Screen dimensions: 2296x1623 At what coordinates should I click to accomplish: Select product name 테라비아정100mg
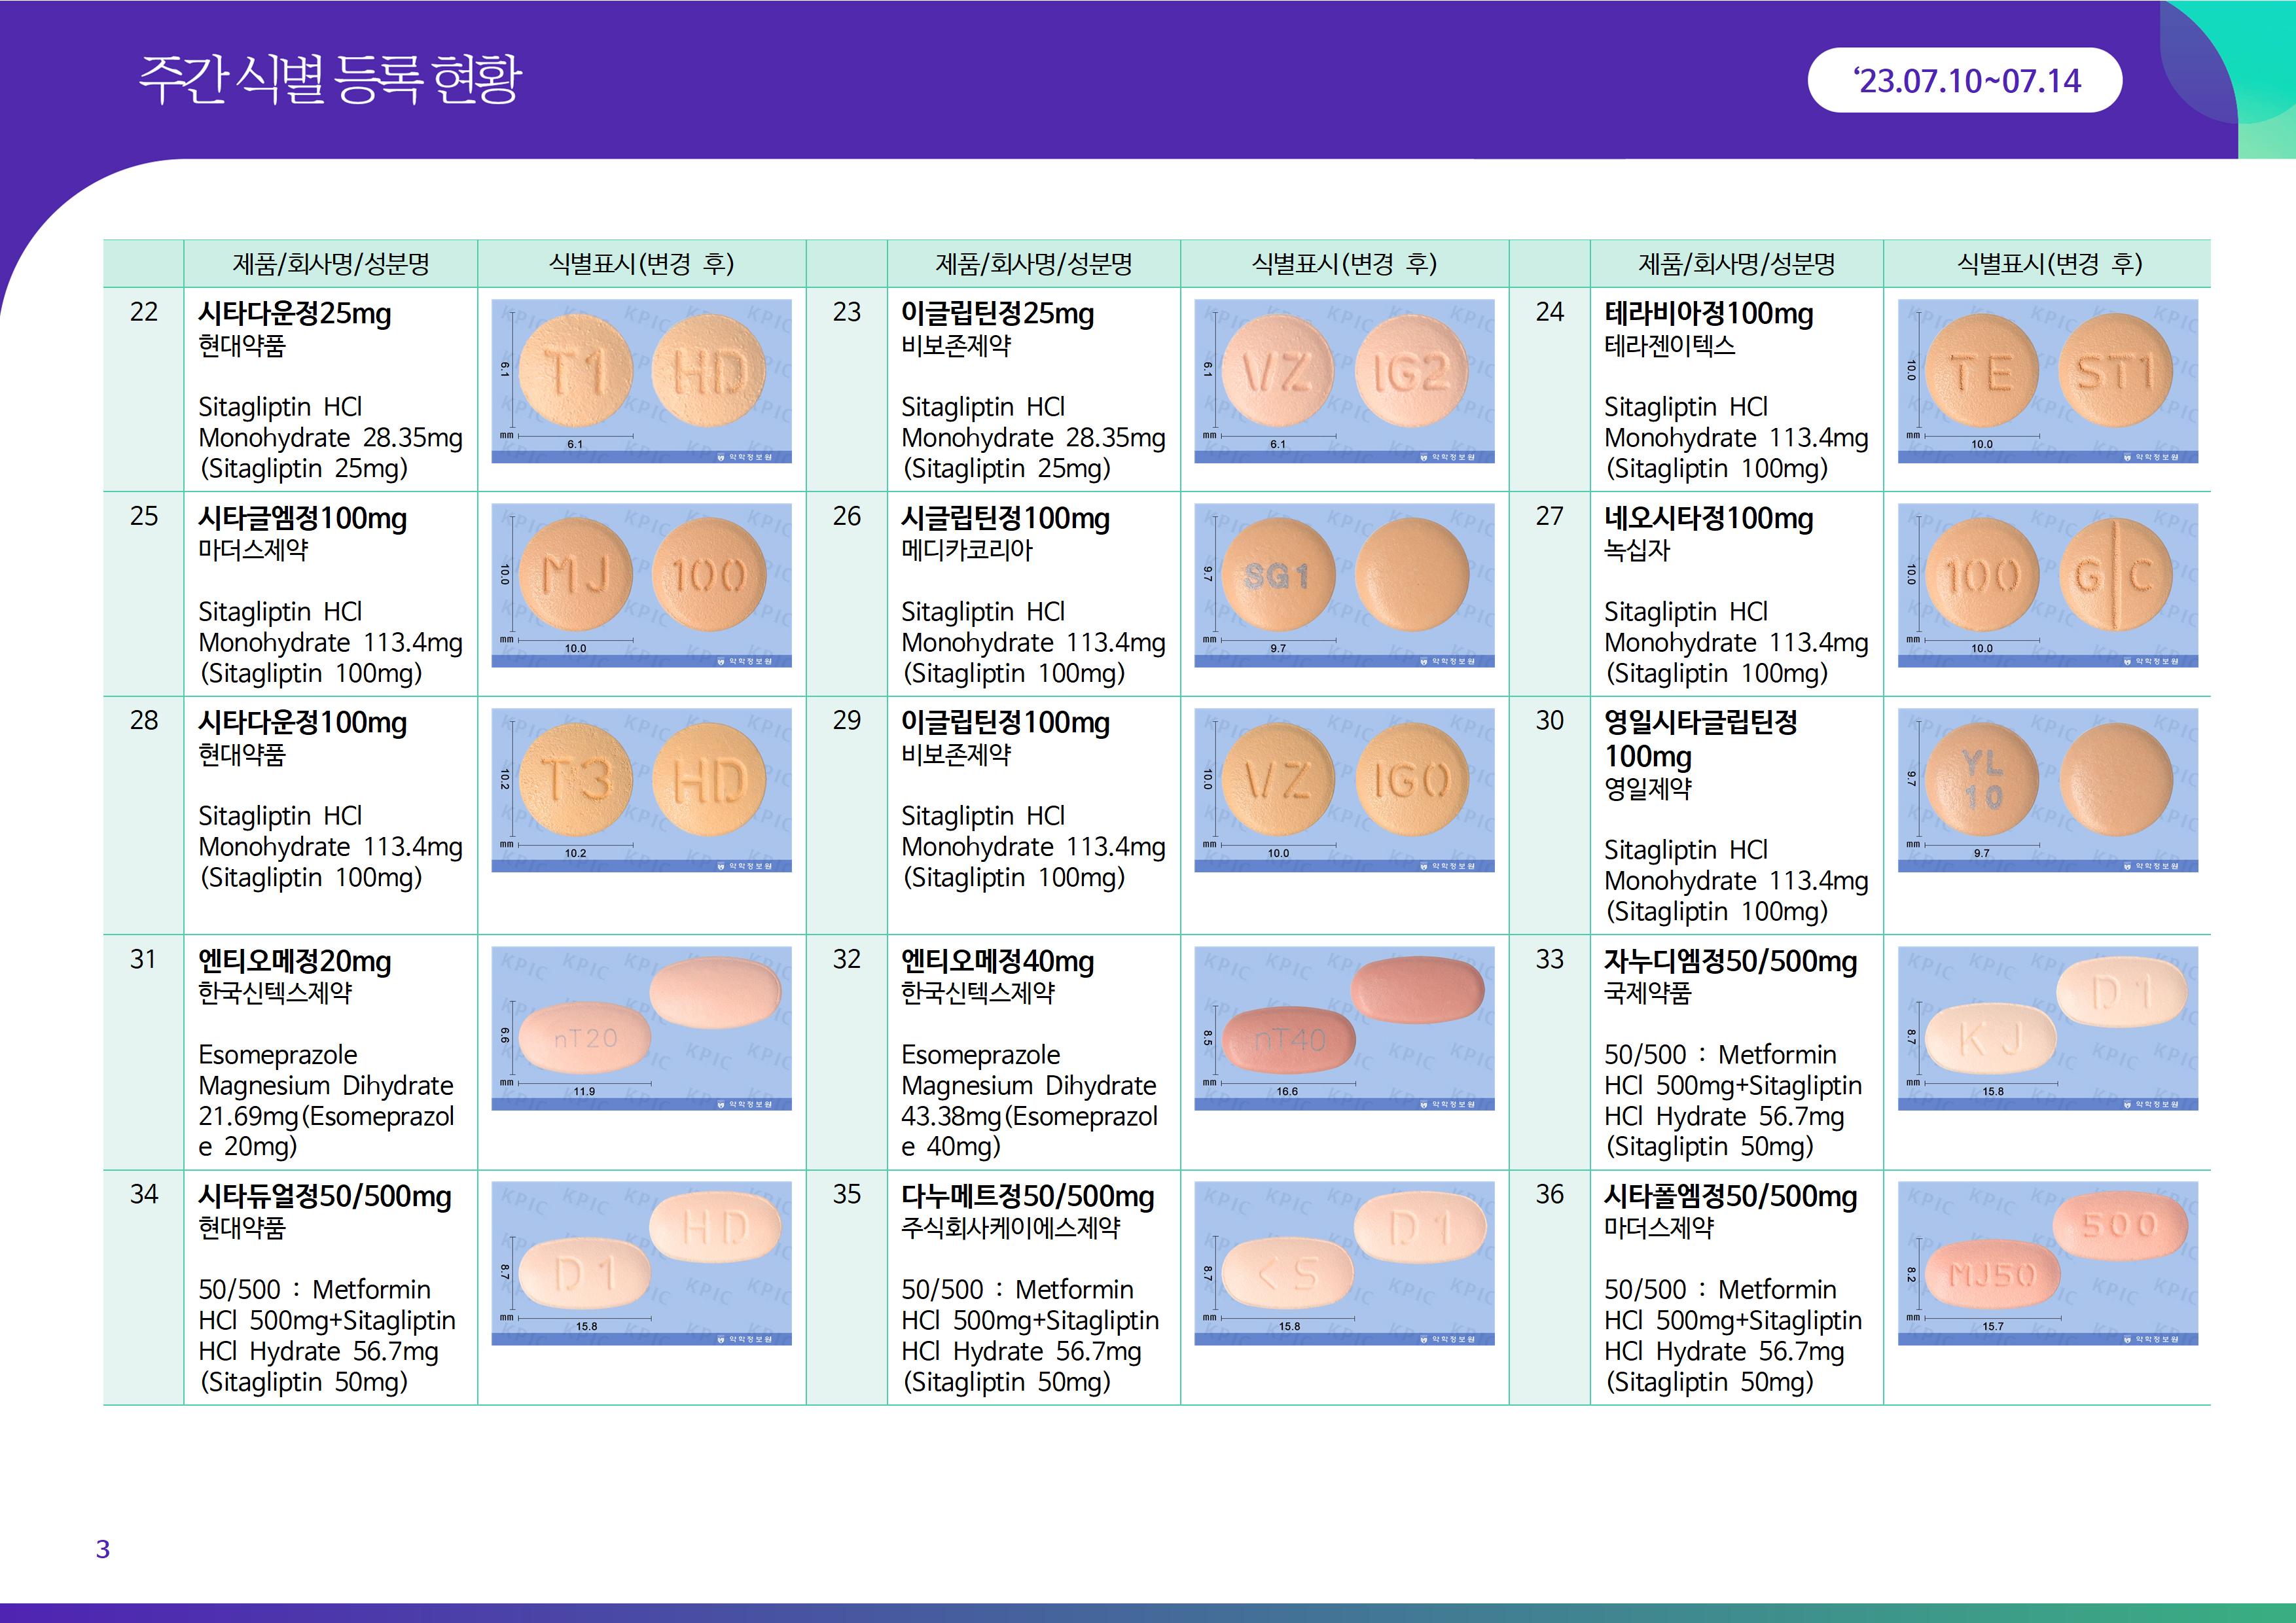[1708, 314]
